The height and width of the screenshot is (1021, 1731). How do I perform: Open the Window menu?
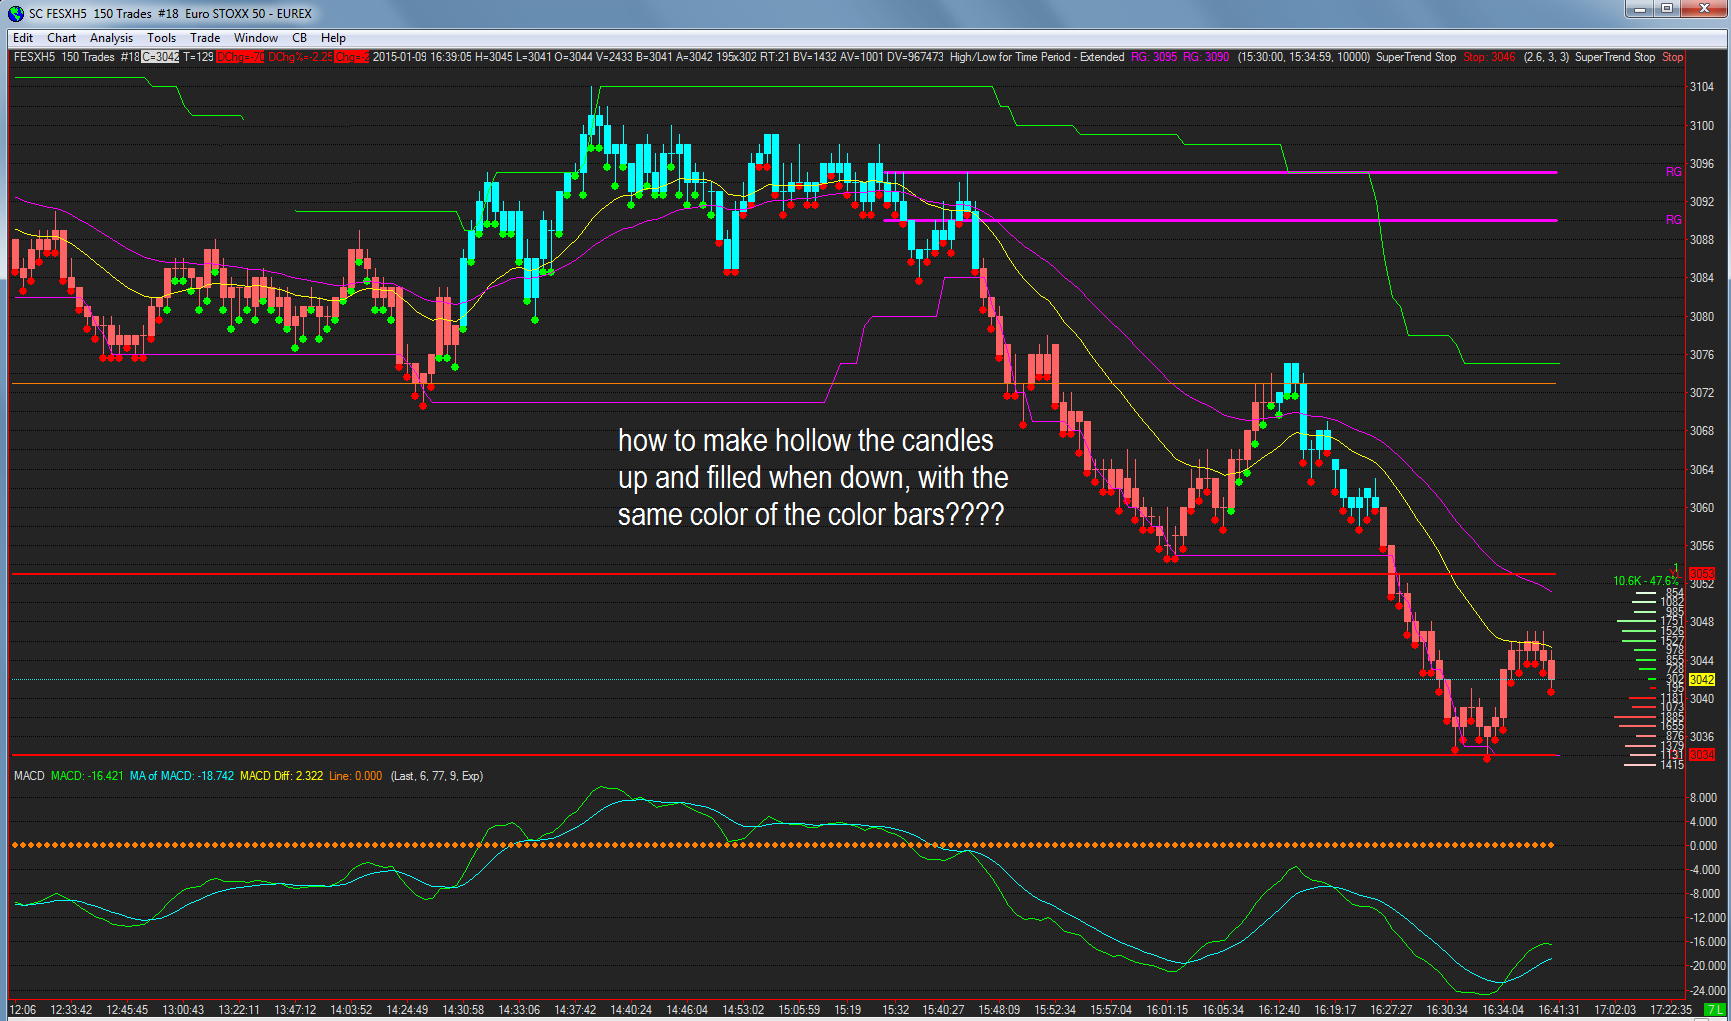(256, 38)
